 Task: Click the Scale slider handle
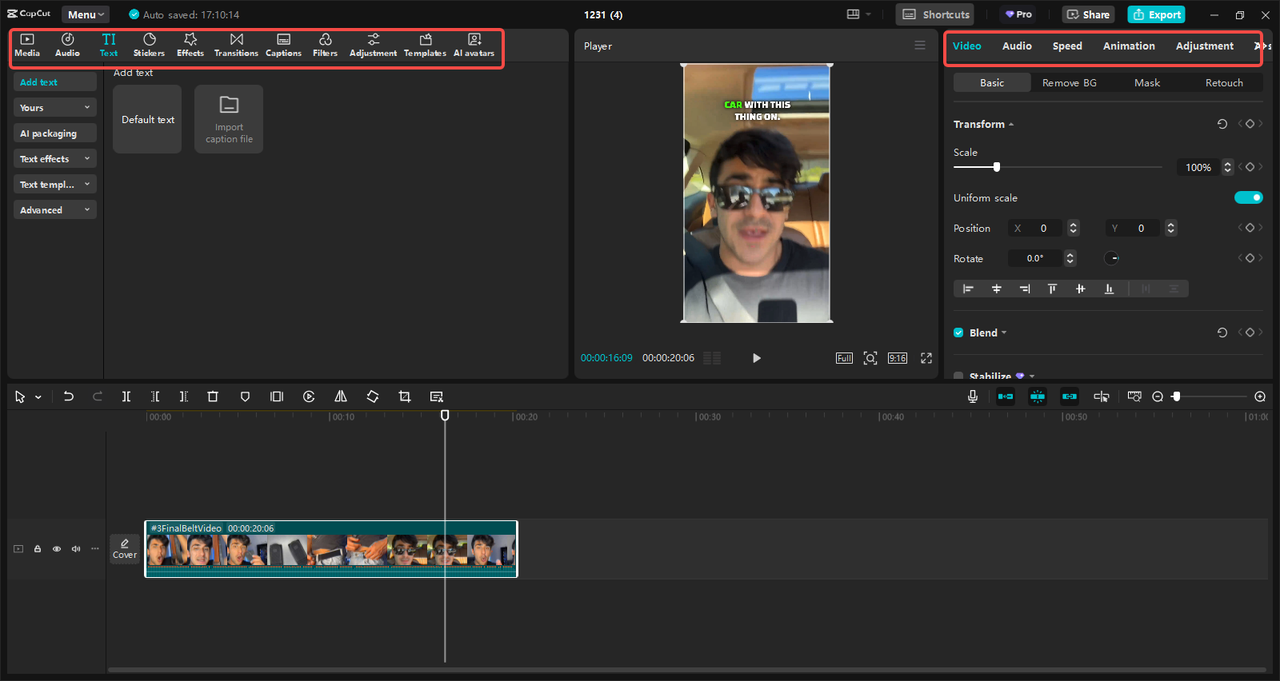coord(996,167)
